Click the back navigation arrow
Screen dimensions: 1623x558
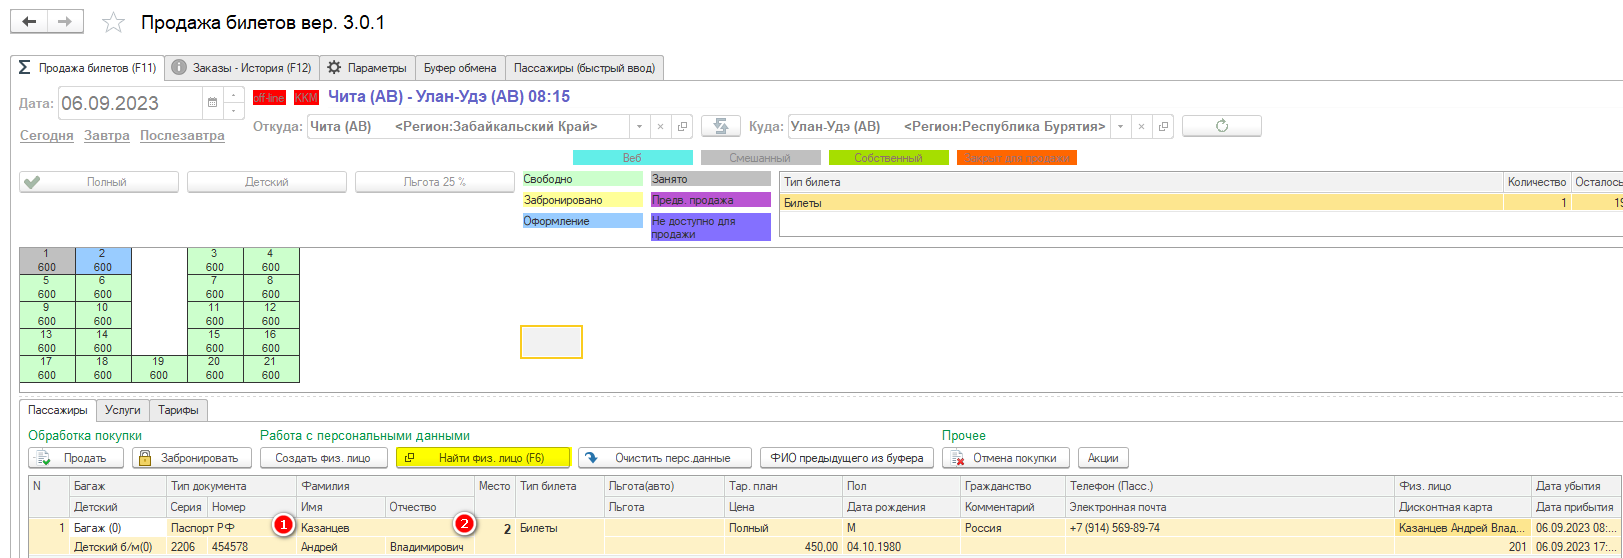29,22
